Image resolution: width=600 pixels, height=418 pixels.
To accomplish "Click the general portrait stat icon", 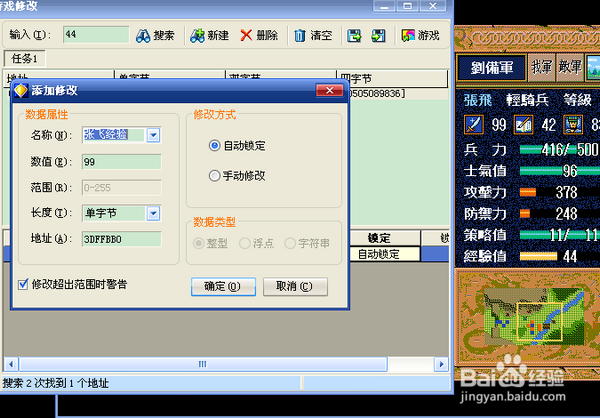I will [573, 124].
